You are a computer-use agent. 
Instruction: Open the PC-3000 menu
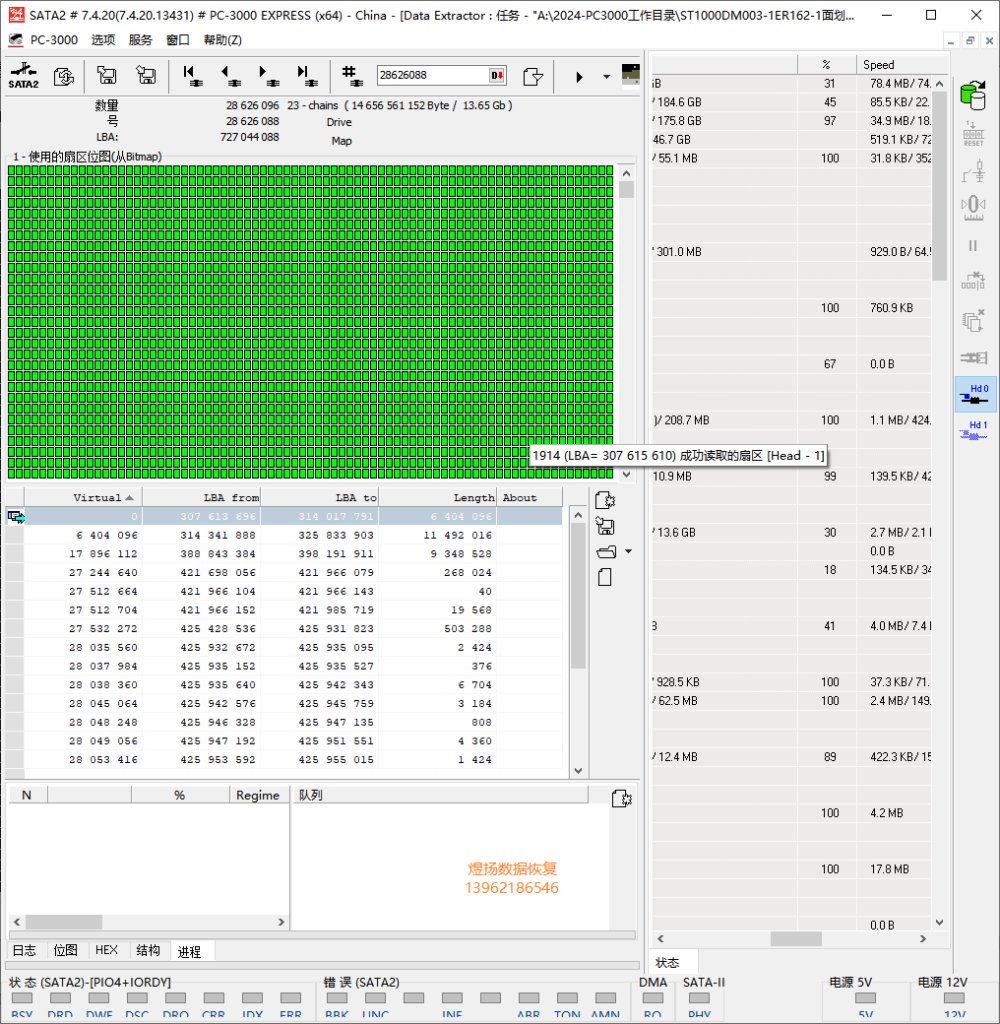[x=54, y=40]
